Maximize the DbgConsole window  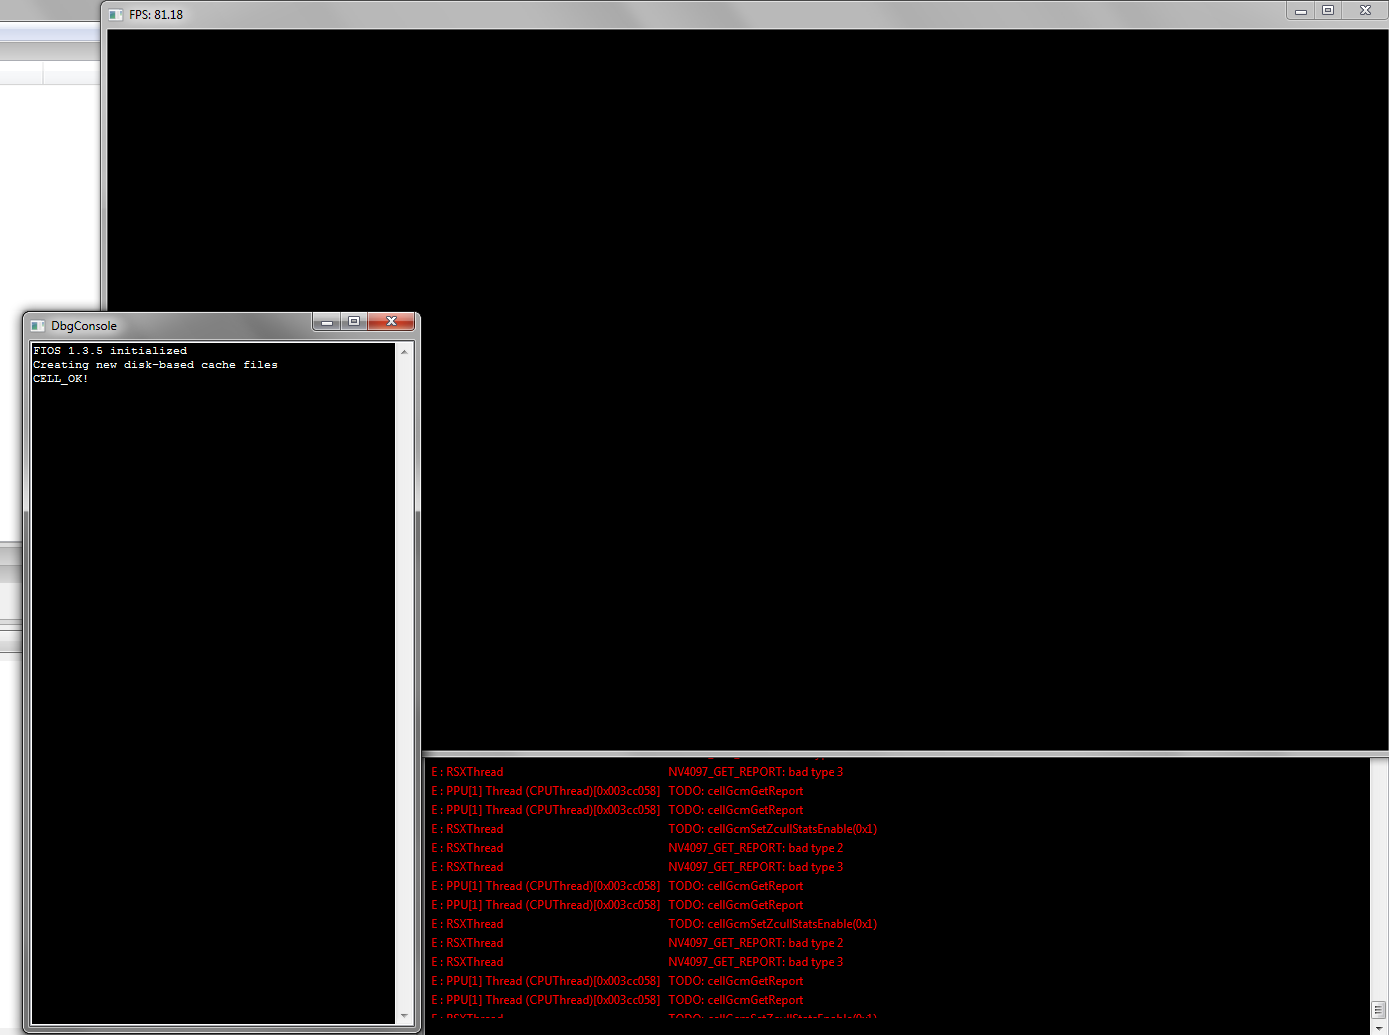[354, 322]
